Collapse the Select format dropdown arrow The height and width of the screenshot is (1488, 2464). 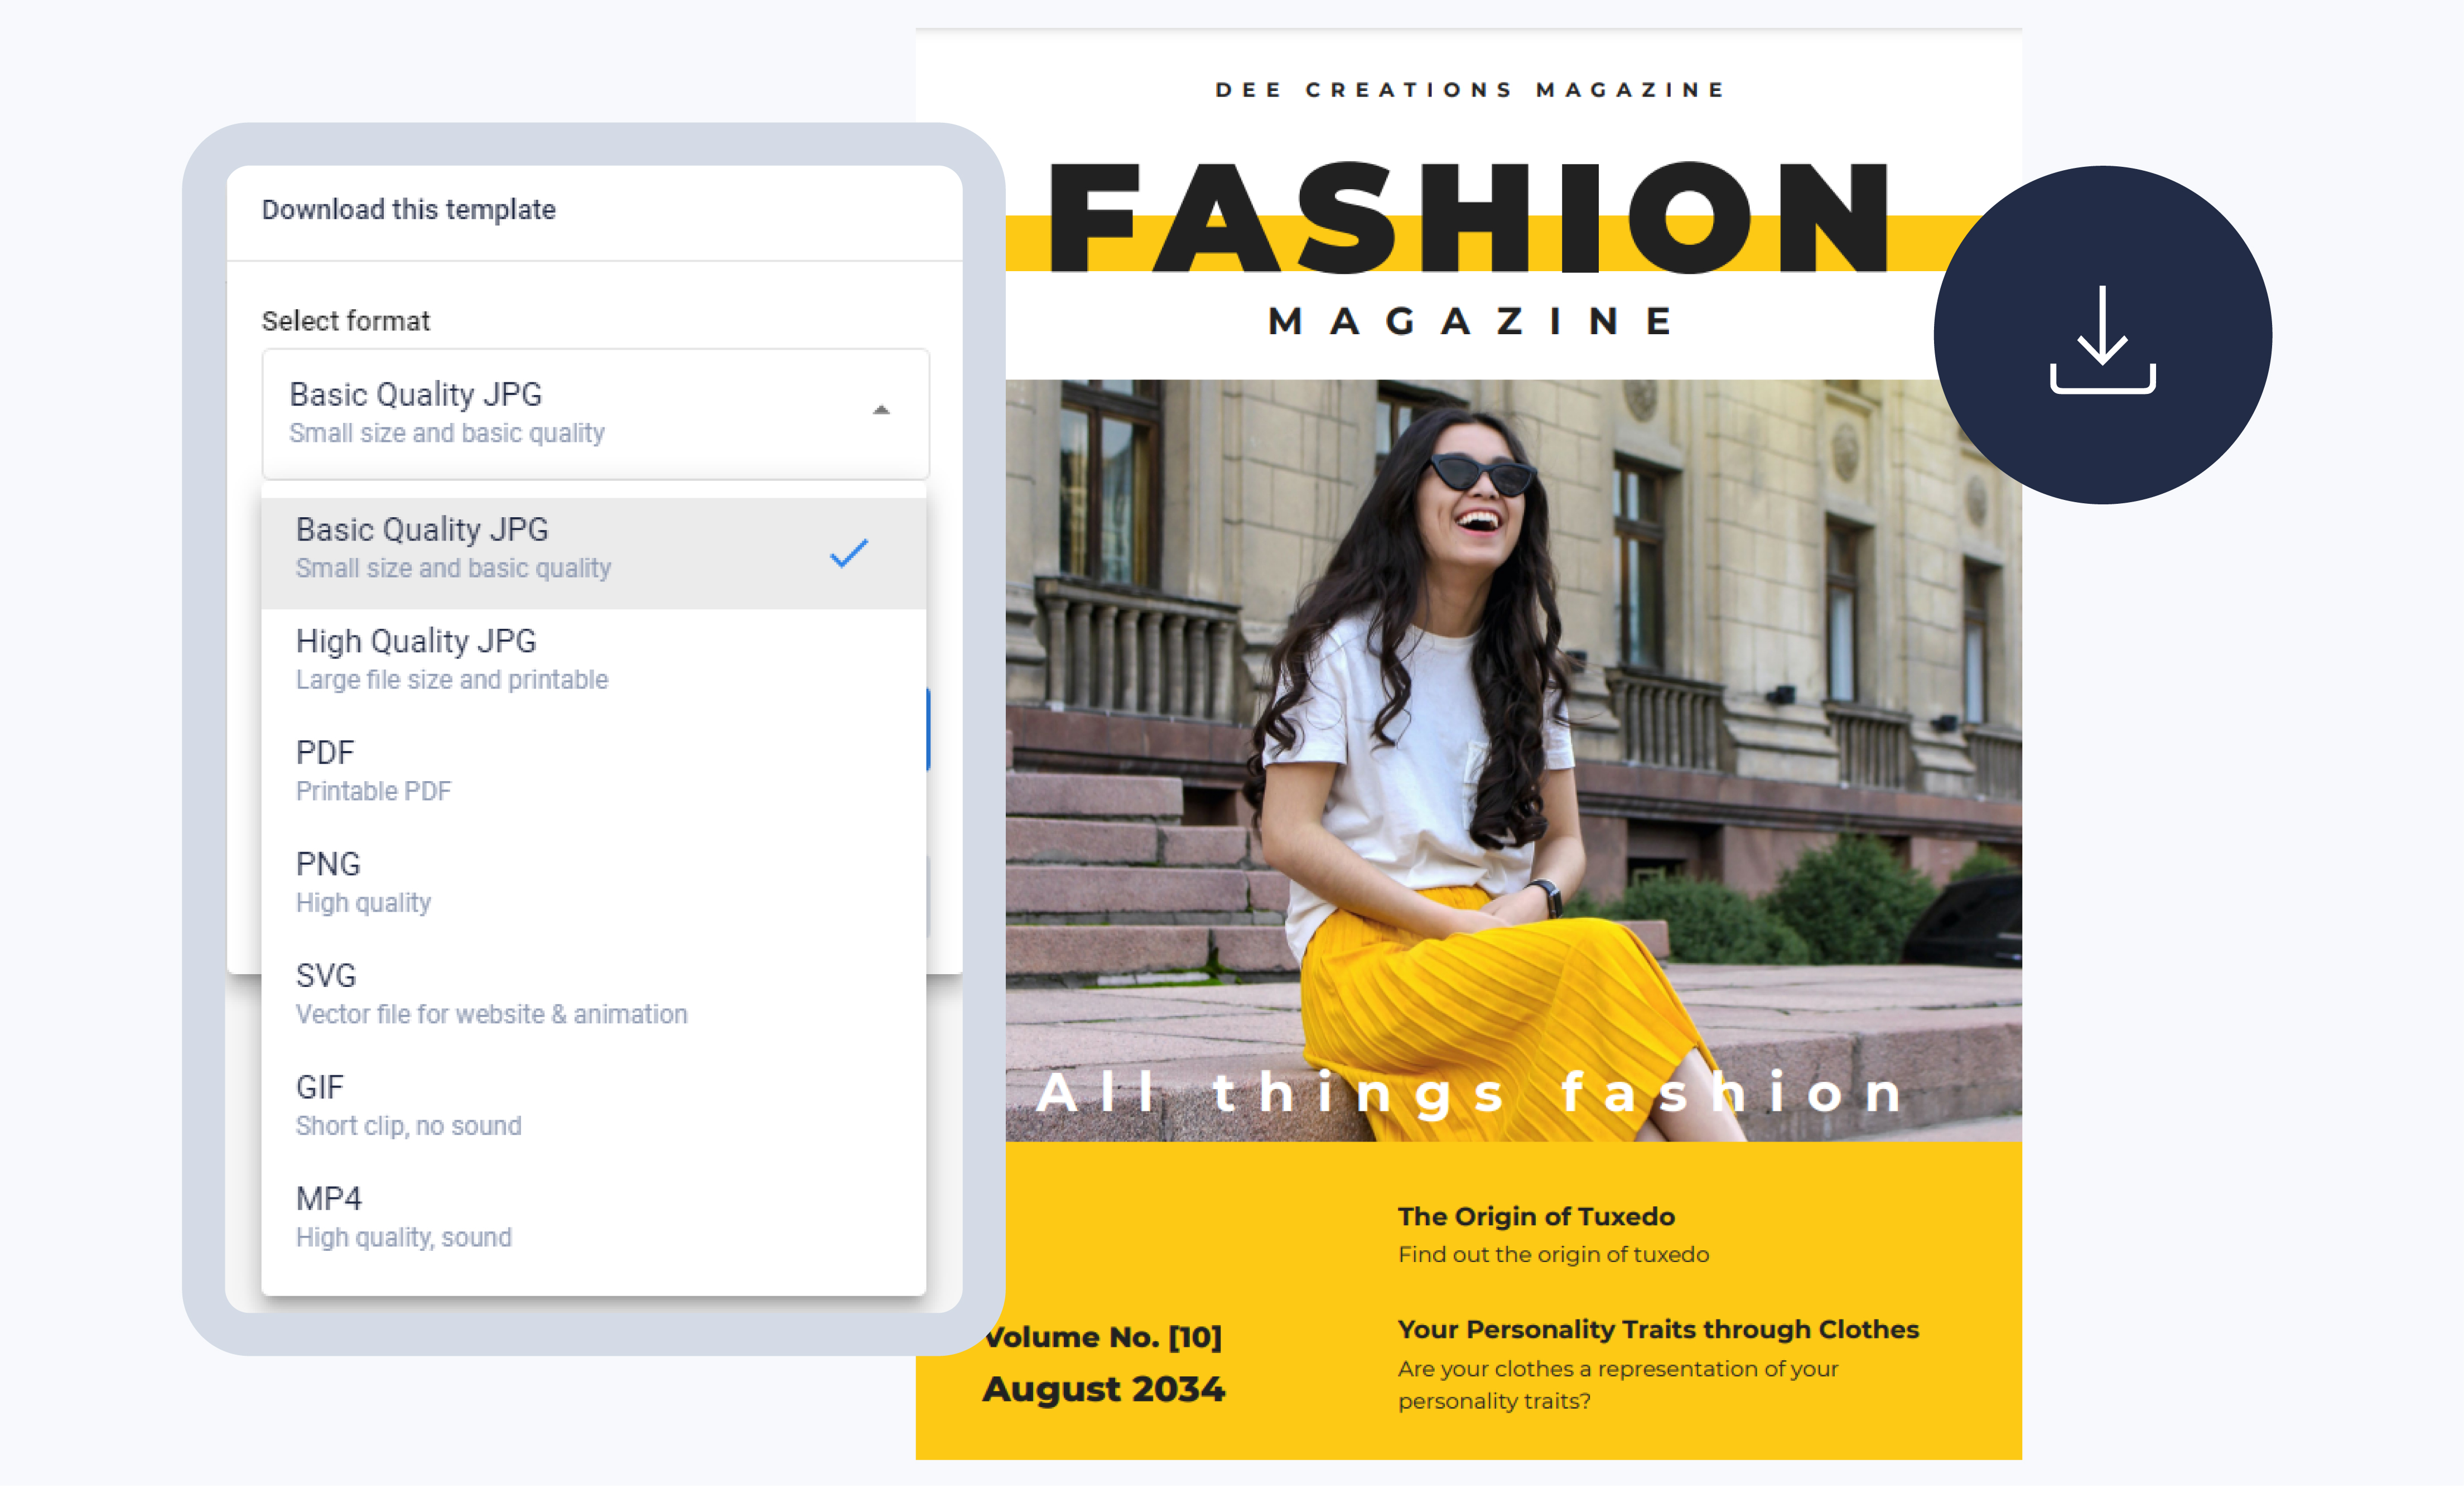[880, 410]
